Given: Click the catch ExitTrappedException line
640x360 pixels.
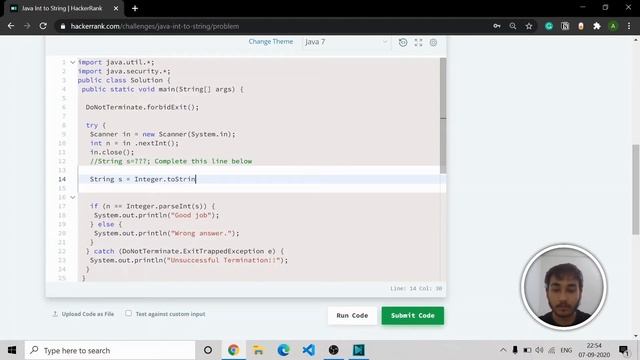Looking at the screenshot, I should (x=184, y=251).
